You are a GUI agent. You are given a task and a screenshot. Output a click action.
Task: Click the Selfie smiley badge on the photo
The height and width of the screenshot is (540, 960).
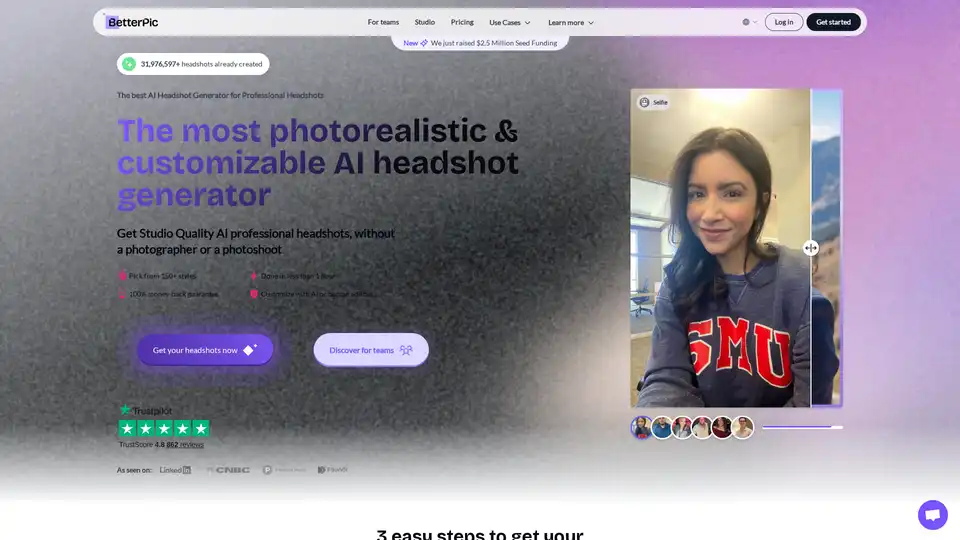click(x=645, y=102)
